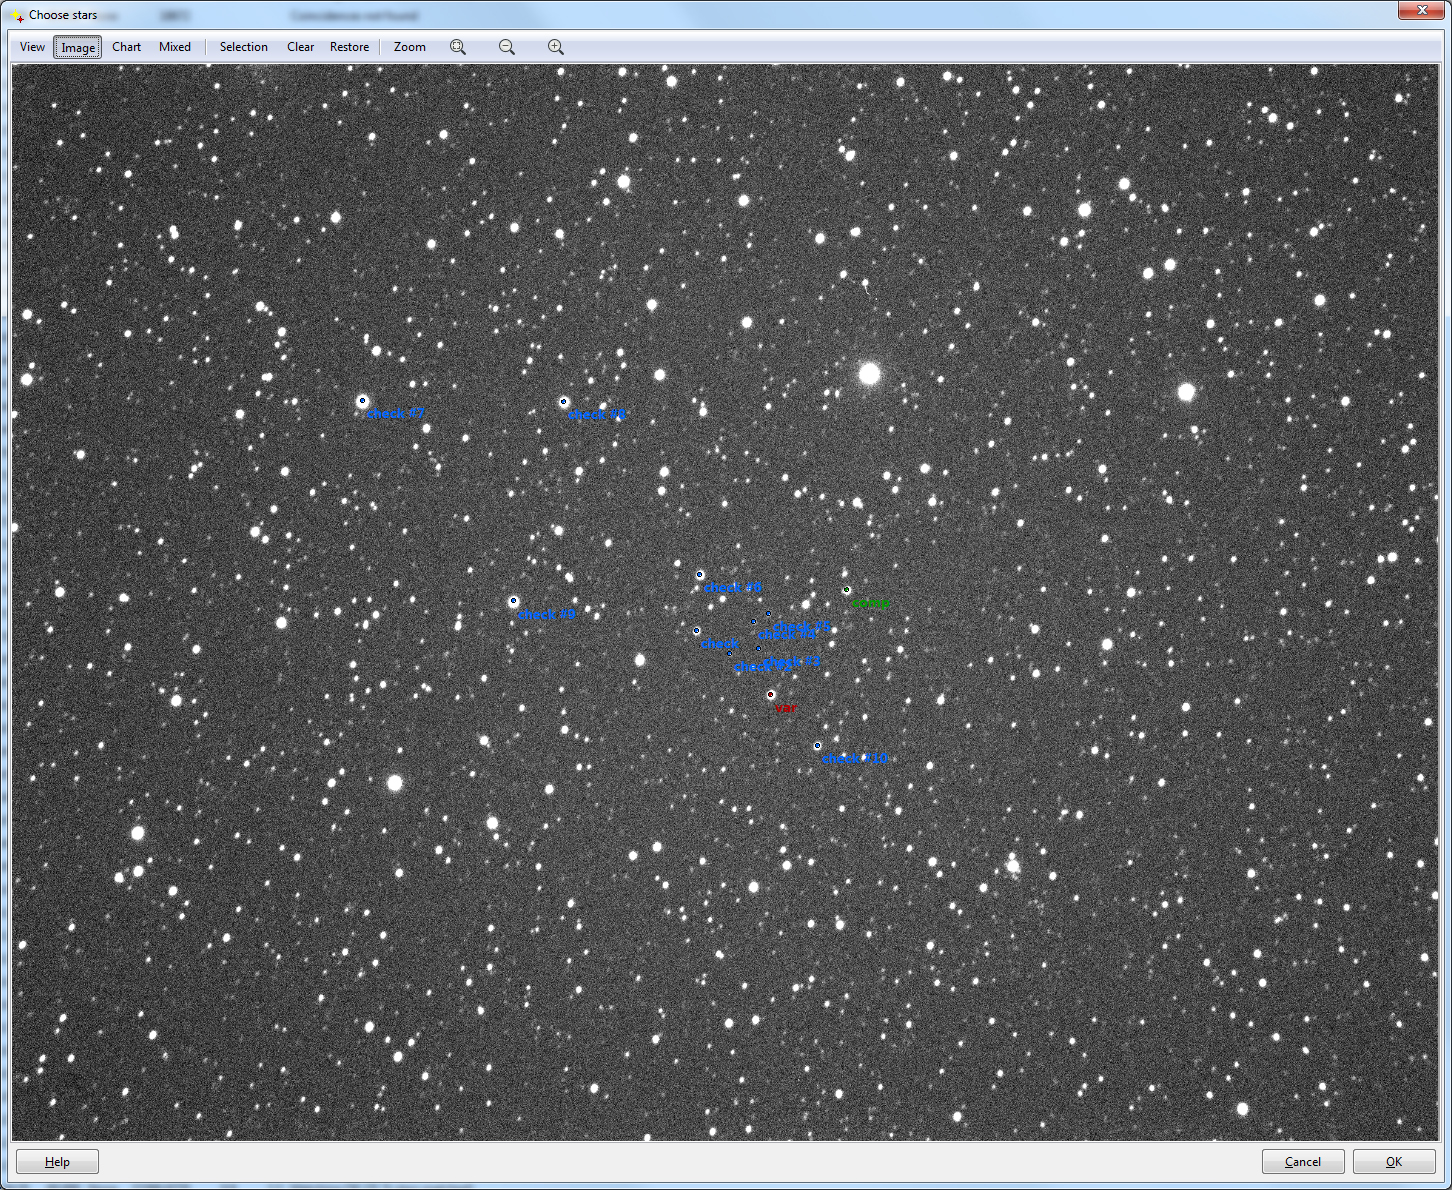Switch to Mixed view mode
Viewport: 1452px width, 1190px height.
point(175,47)
